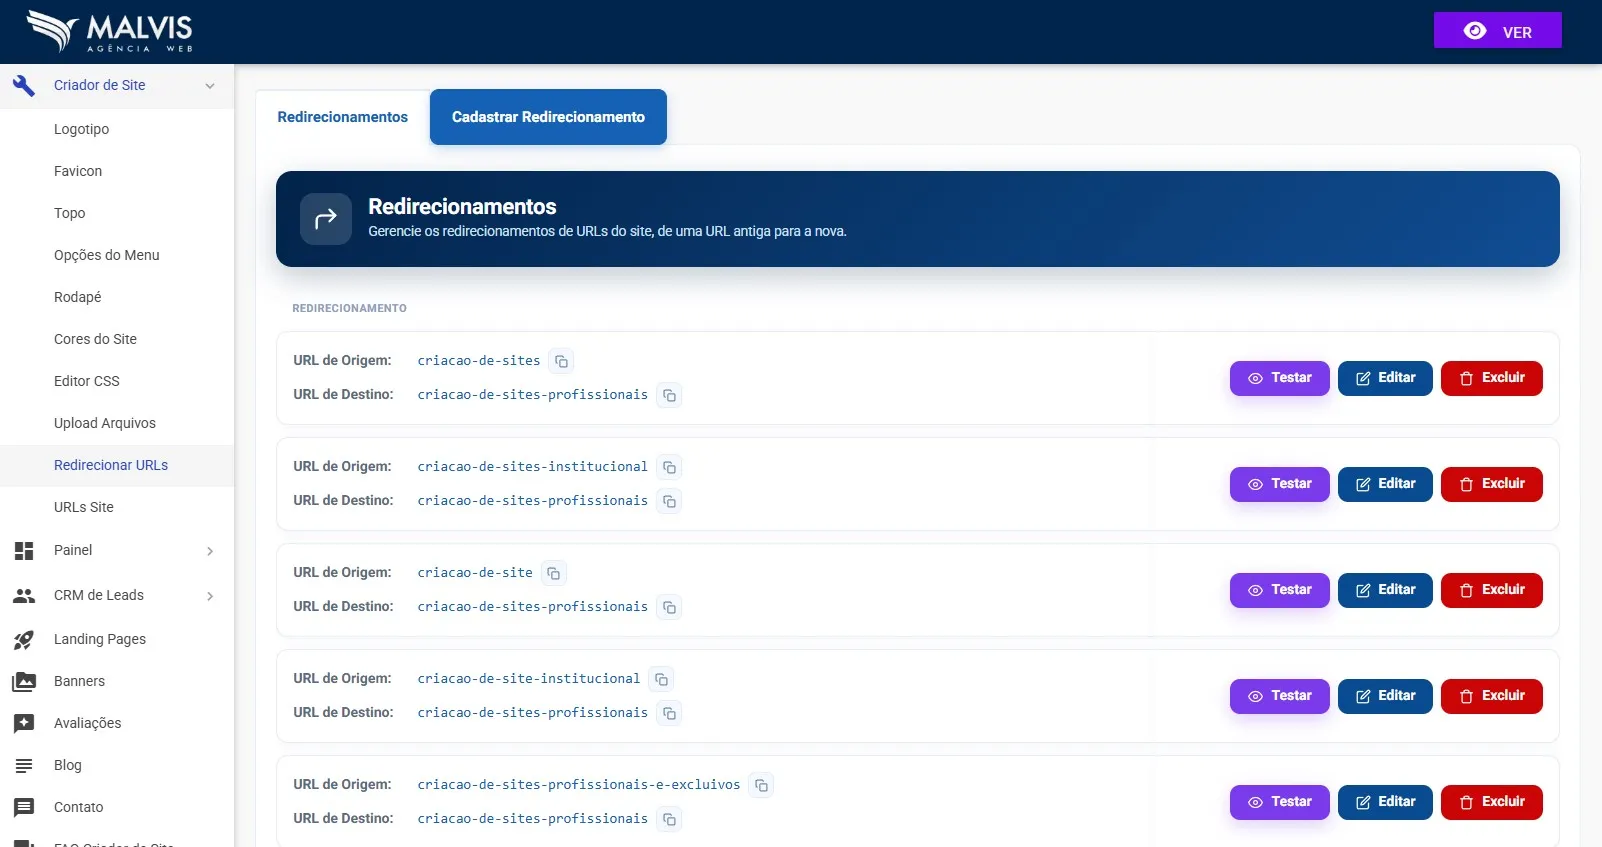The width and height of the screenshot is (1602, 847).
Task: Edit the criacao-de-site-institucional redirect
Action: click(1385, 696)
